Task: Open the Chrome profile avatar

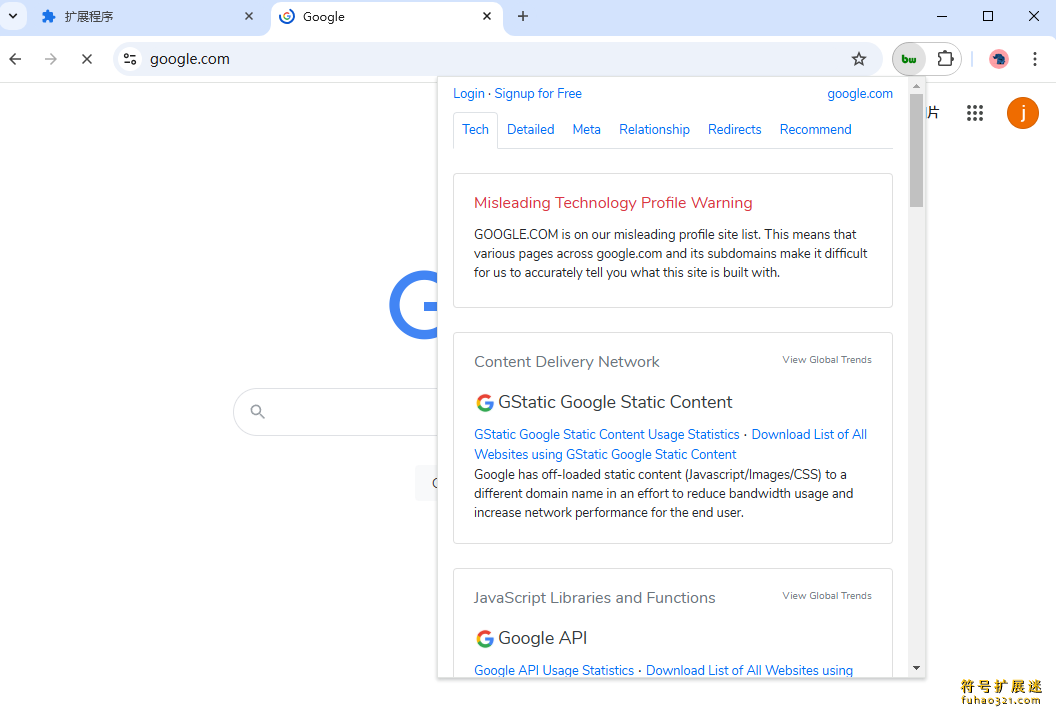Action: click(999, 59)
